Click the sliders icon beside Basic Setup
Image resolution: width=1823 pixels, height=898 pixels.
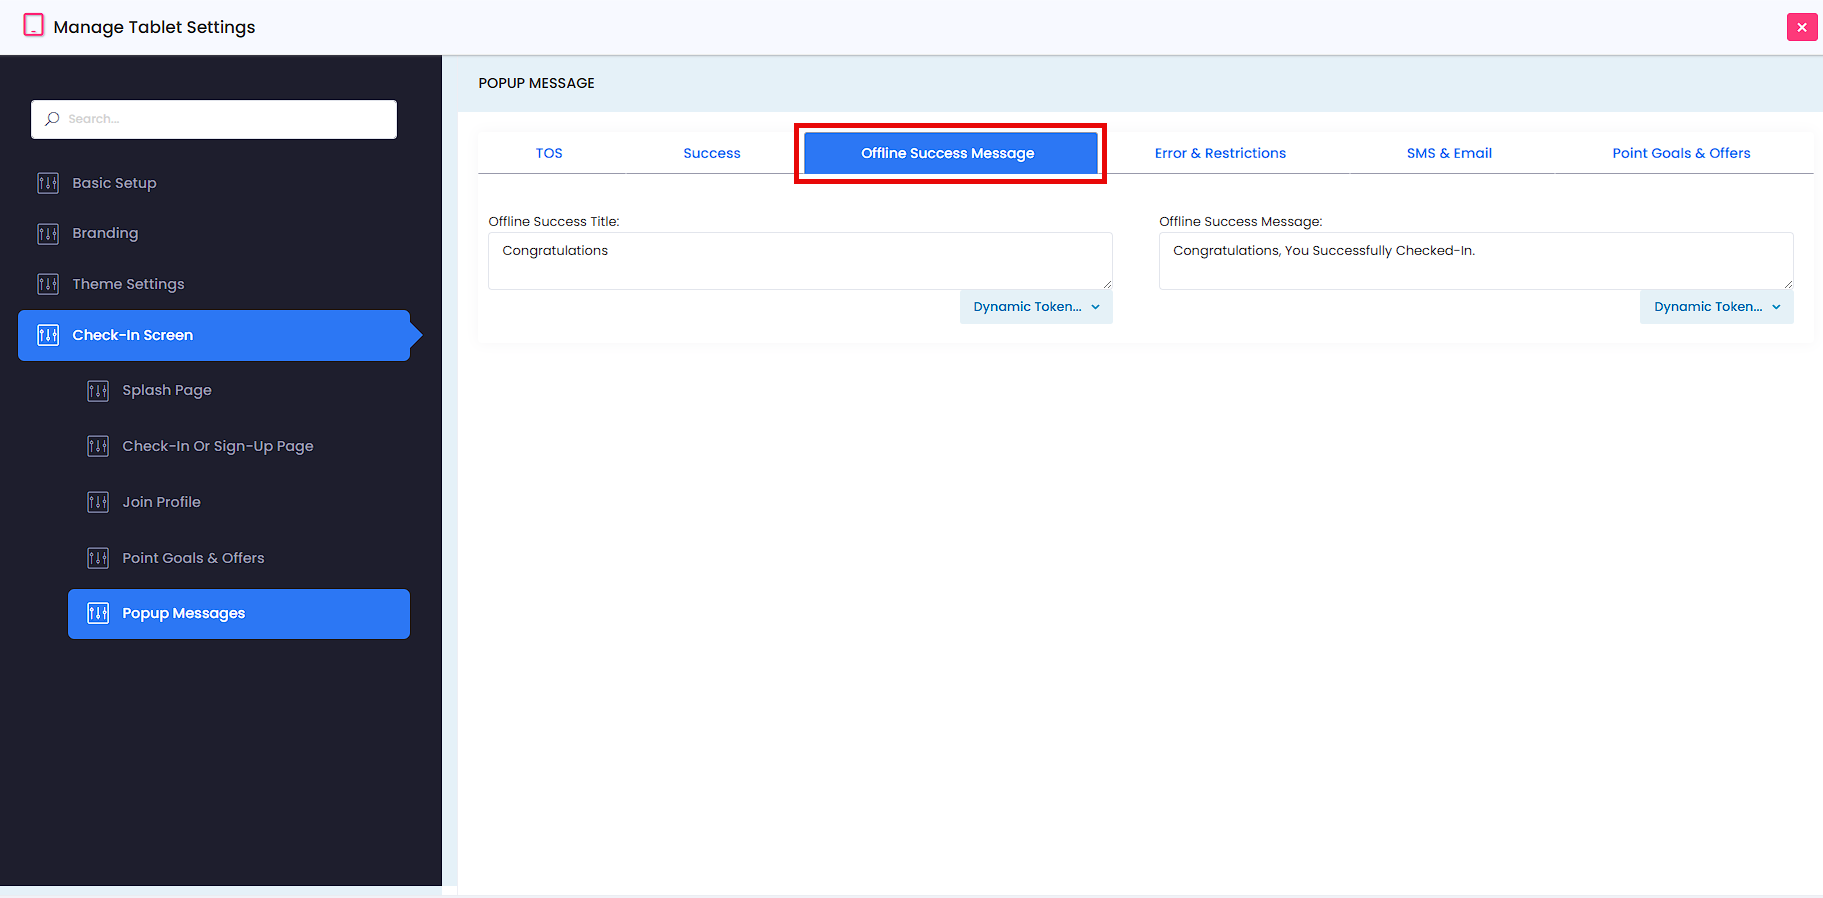tap(48, 183)
